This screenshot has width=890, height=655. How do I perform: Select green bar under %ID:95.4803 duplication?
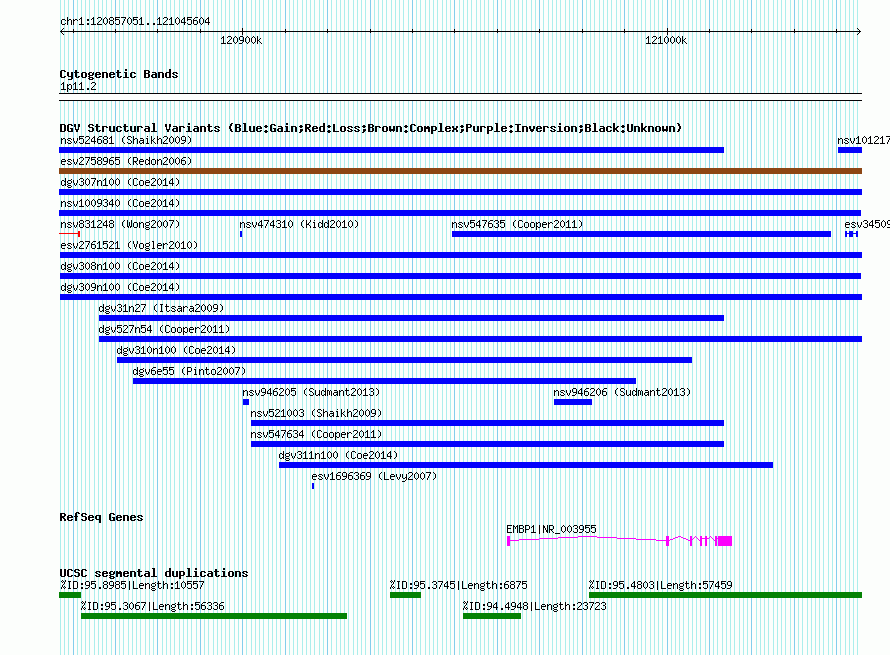point(725,595)
